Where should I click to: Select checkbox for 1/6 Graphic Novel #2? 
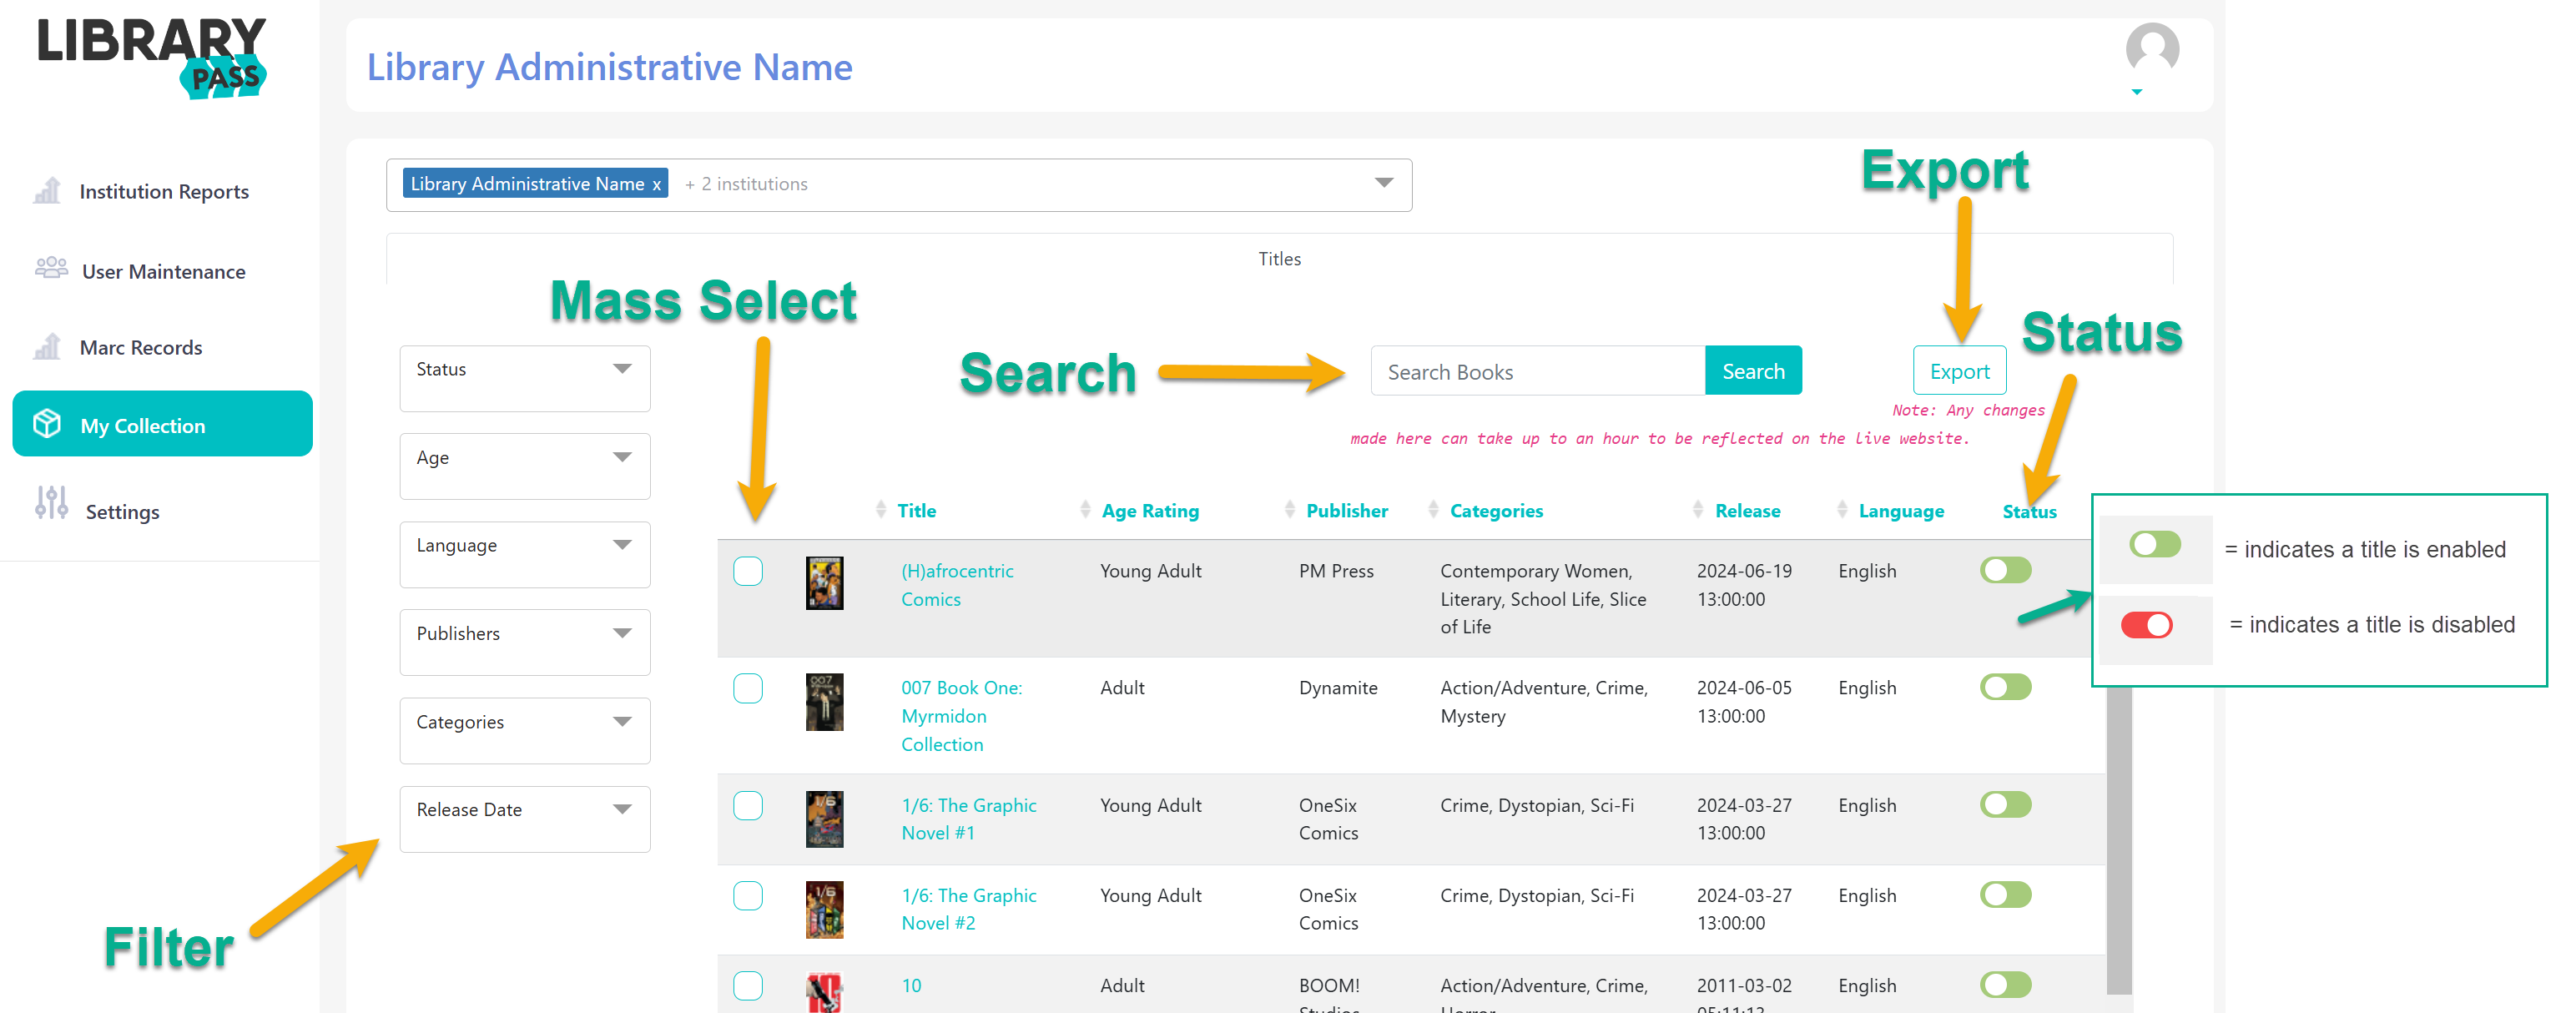pyautogui.click(x=747, y=895)
